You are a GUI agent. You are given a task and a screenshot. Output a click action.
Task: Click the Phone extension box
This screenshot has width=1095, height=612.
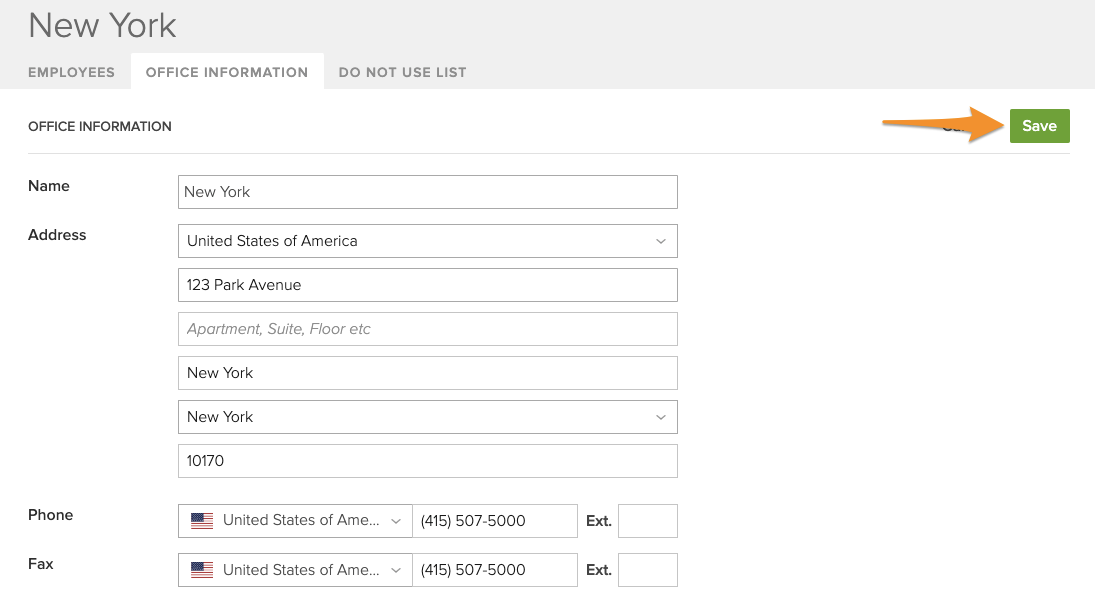point(647,521)
